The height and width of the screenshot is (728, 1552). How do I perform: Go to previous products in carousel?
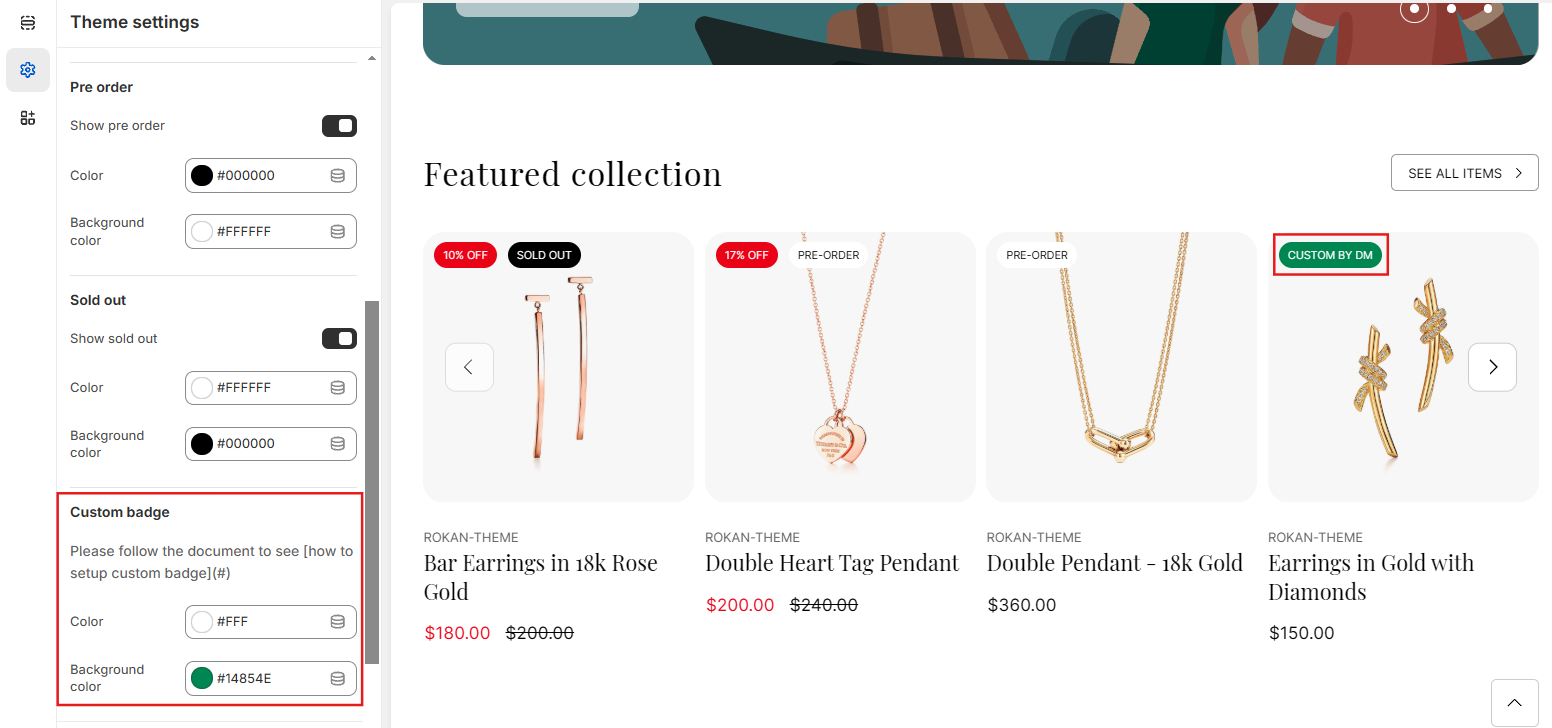tap(469, 367)
